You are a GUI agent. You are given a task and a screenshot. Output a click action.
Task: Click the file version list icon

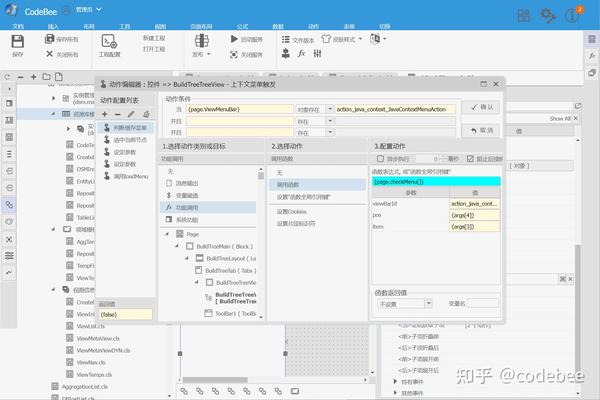(285, 39)
